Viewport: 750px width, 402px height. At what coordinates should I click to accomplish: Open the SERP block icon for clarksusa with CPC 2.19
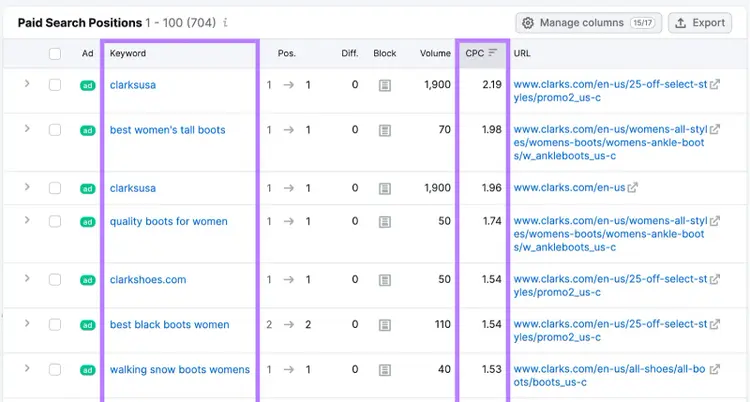[x=385, y=85]
